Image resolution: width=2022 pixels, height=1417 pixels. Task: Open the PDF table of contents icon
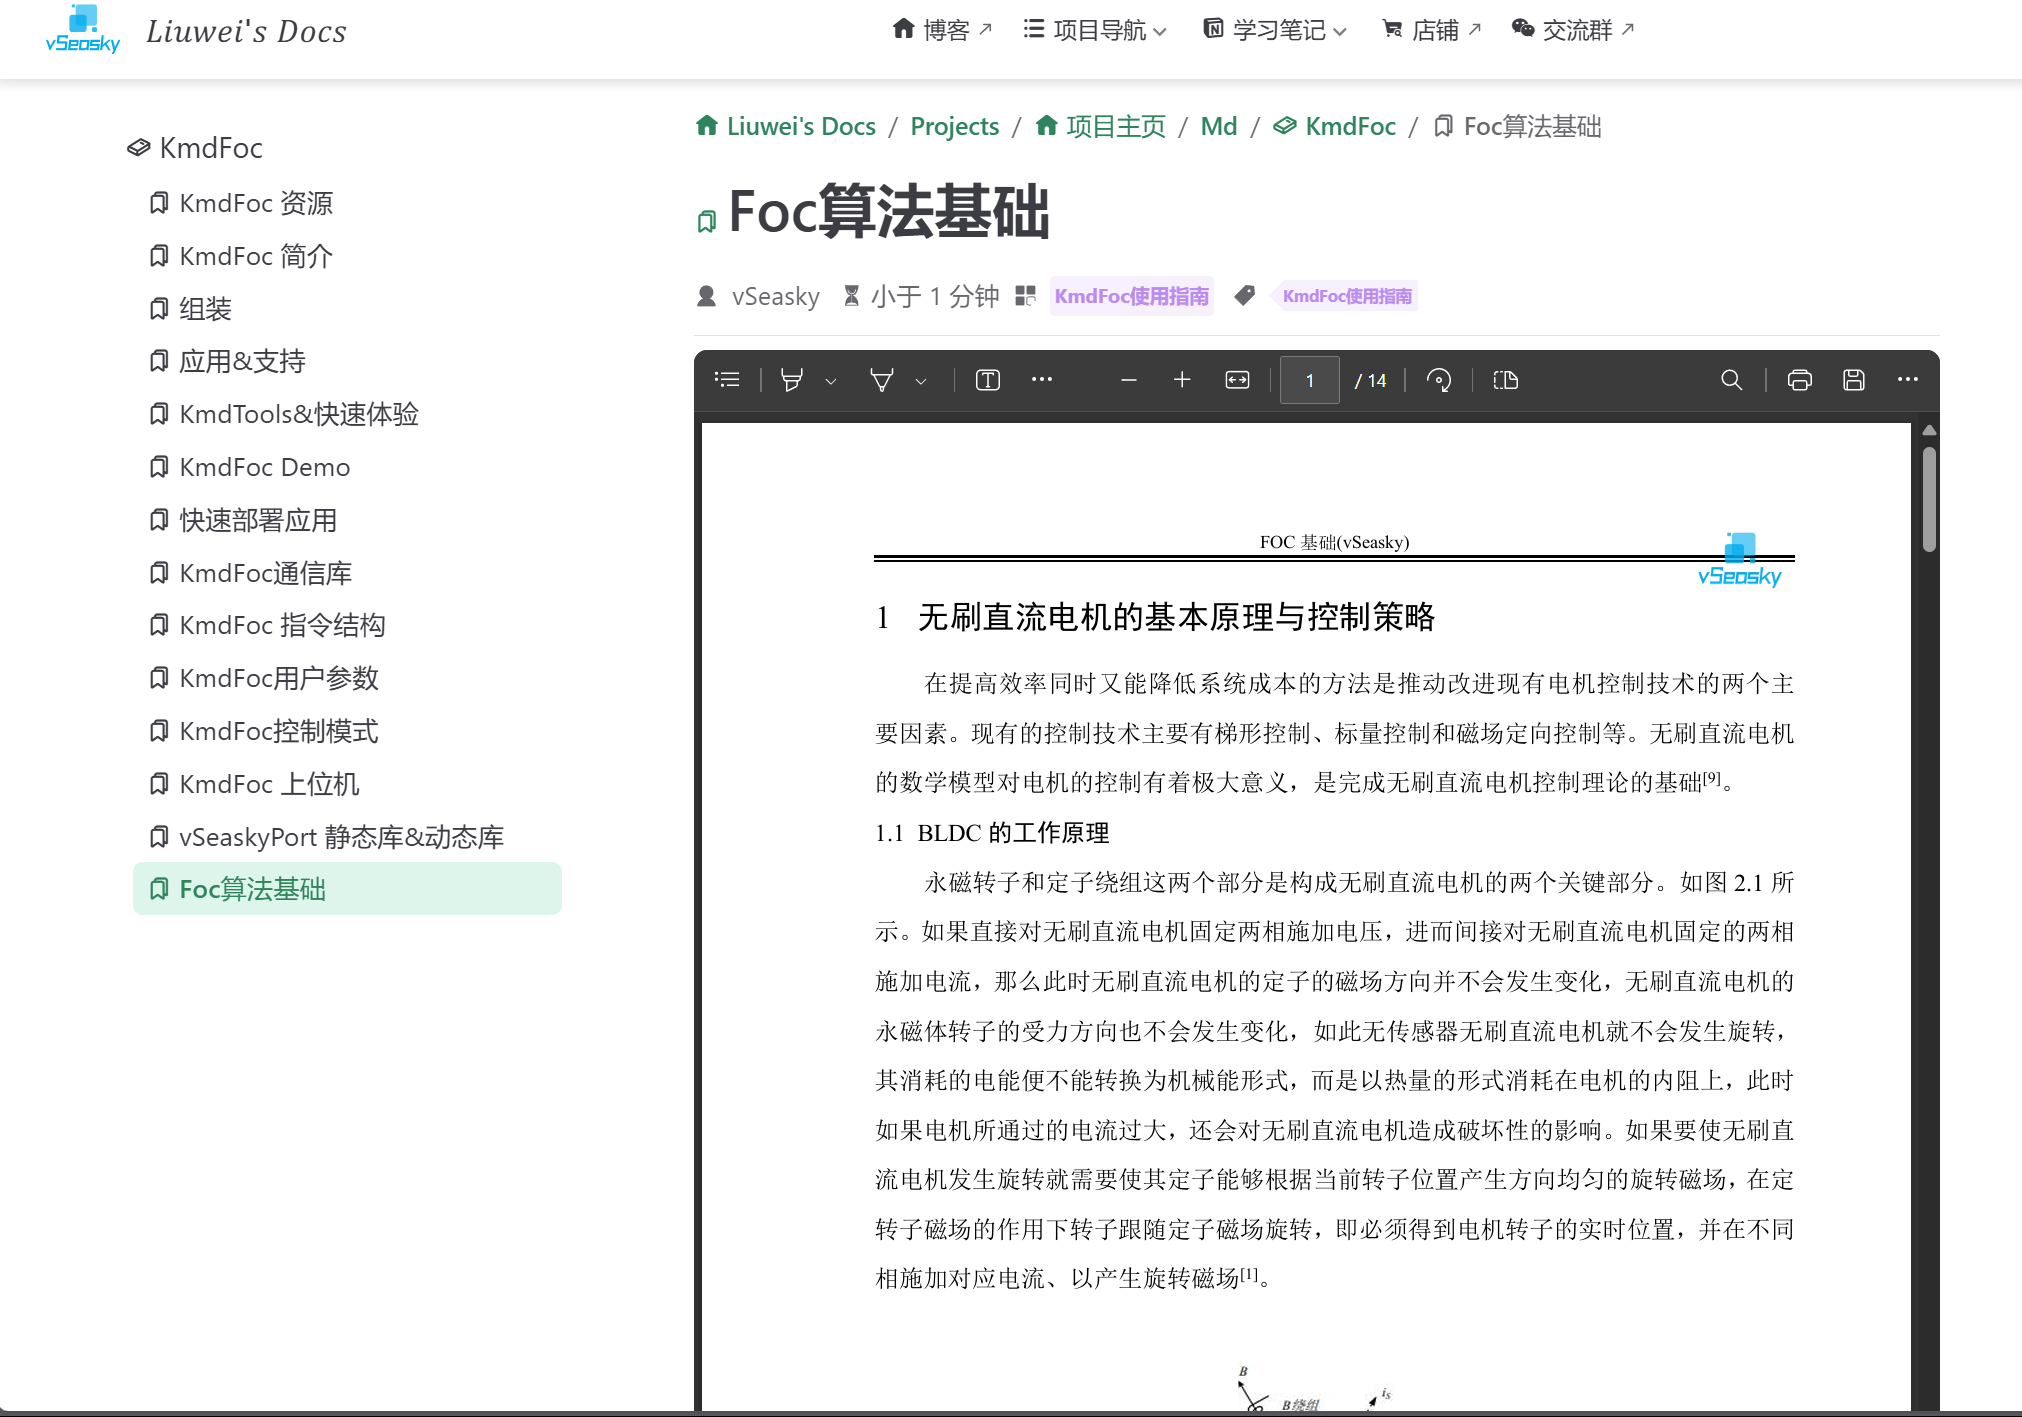pyautogui.click(x=727, y=380)
